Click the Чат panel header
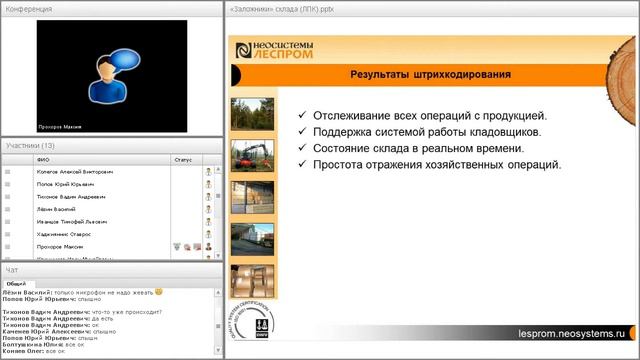The image size is (640, 360). [x=112, y=270]
